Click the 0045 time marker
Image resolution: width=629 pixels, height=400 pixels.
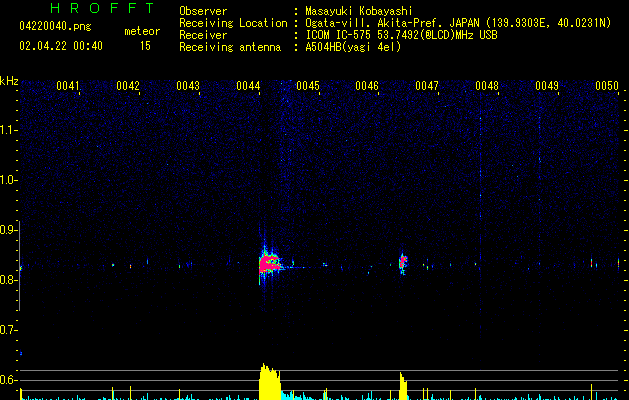[308, 86]
